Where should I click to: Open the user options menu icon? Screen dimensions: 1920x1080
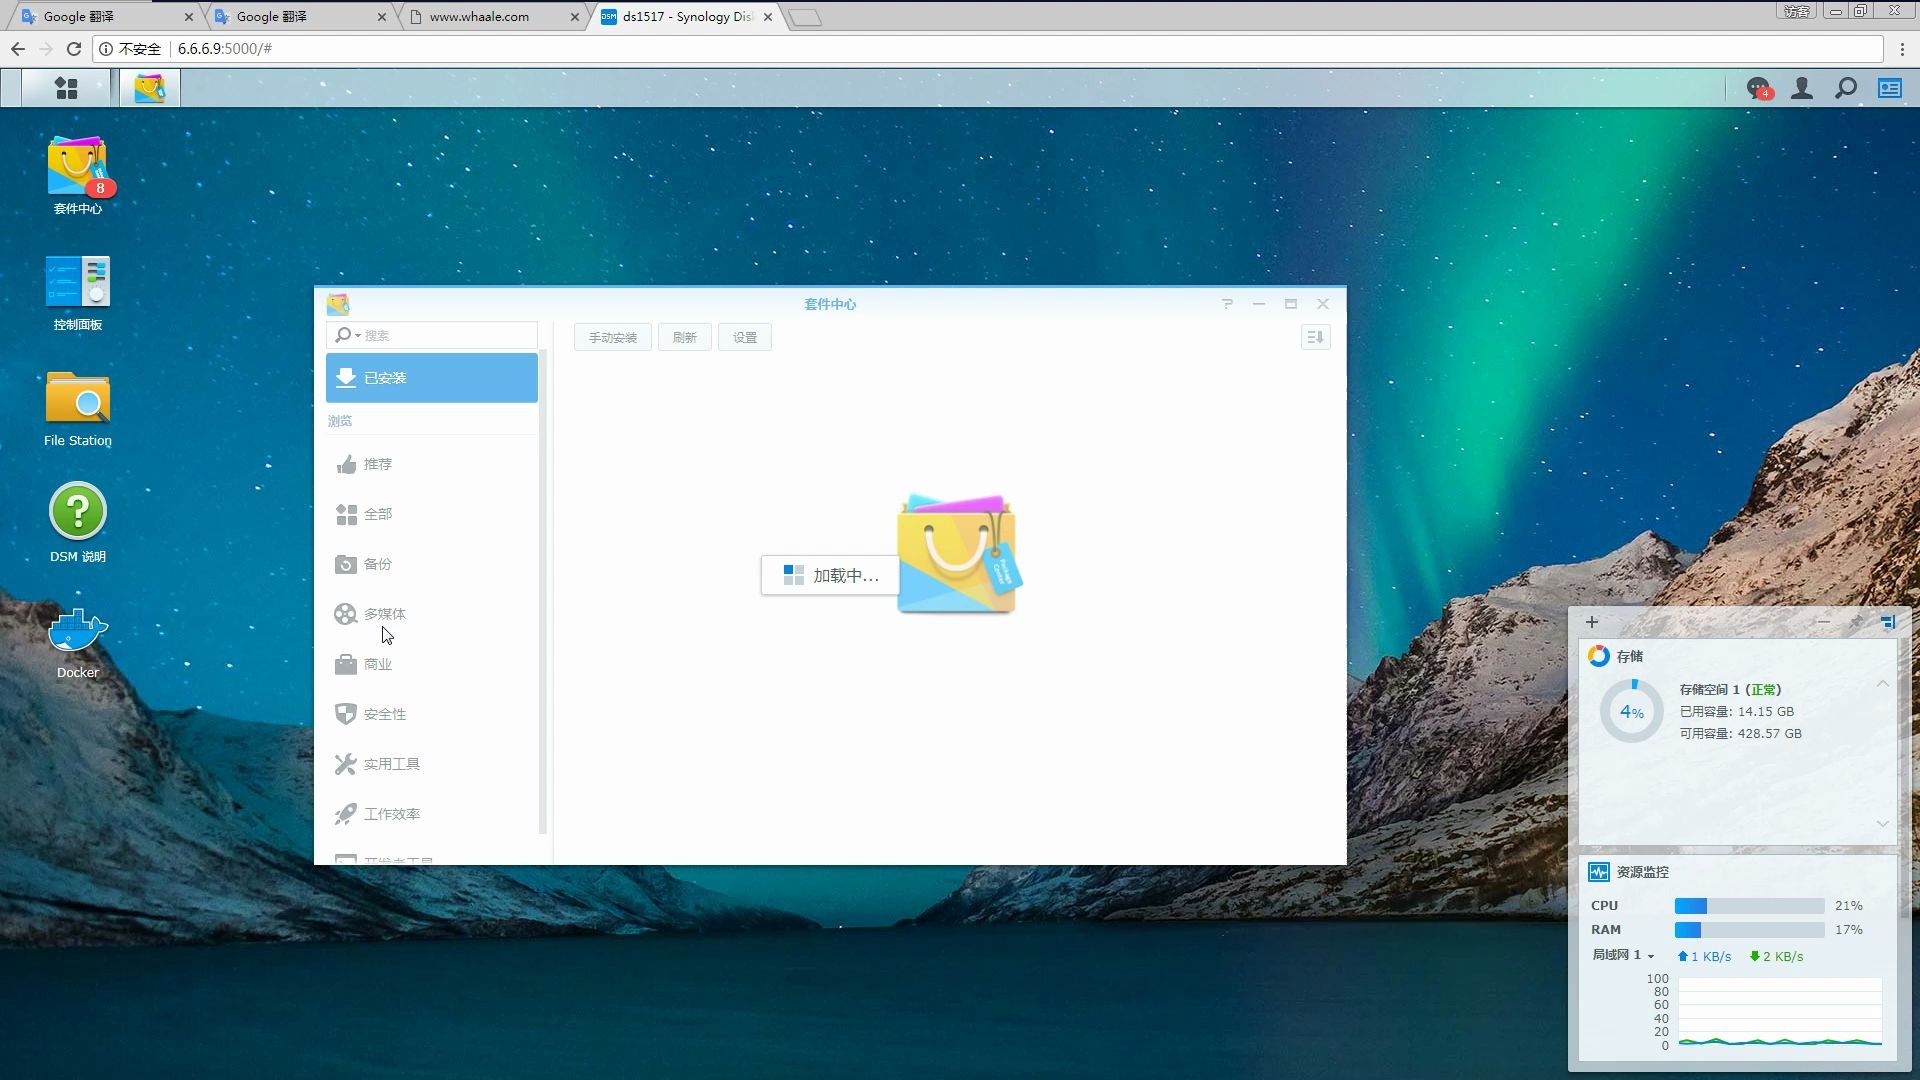(1802, 88)
